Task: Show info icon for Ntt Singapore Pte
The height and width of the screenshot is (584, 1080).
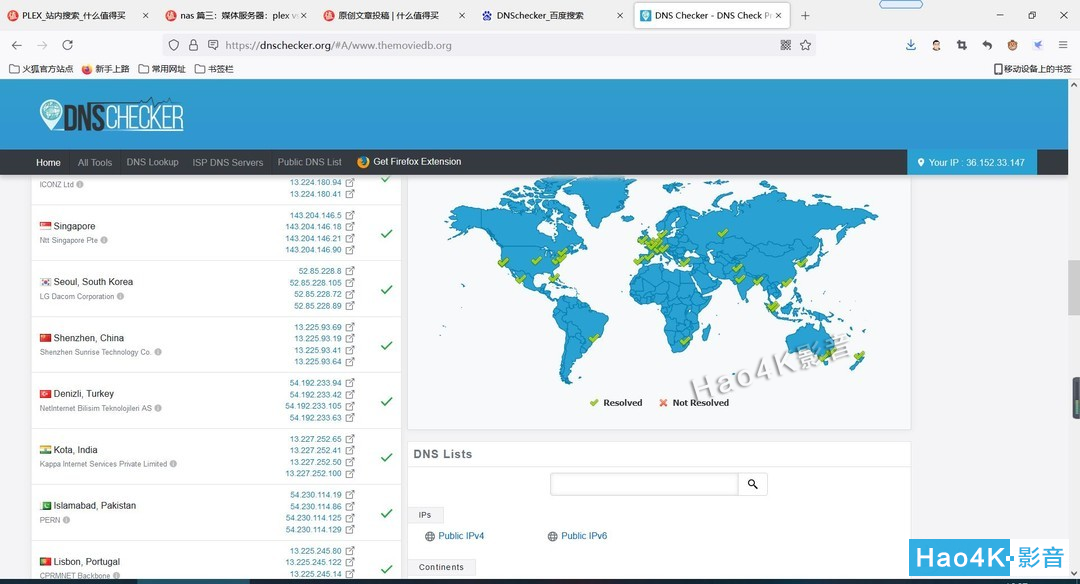Action: point(104,240)
